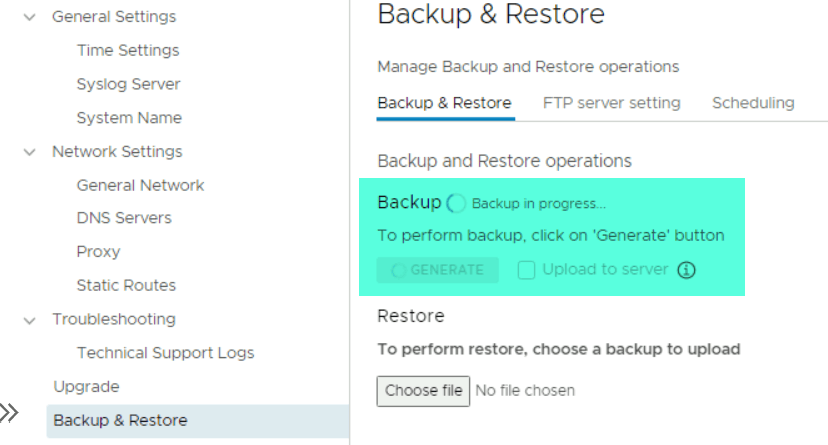Image resolution: width=828 pixels, height=445 pixels.
Task: Click the Generate backup button
Action: pos(438,270)
